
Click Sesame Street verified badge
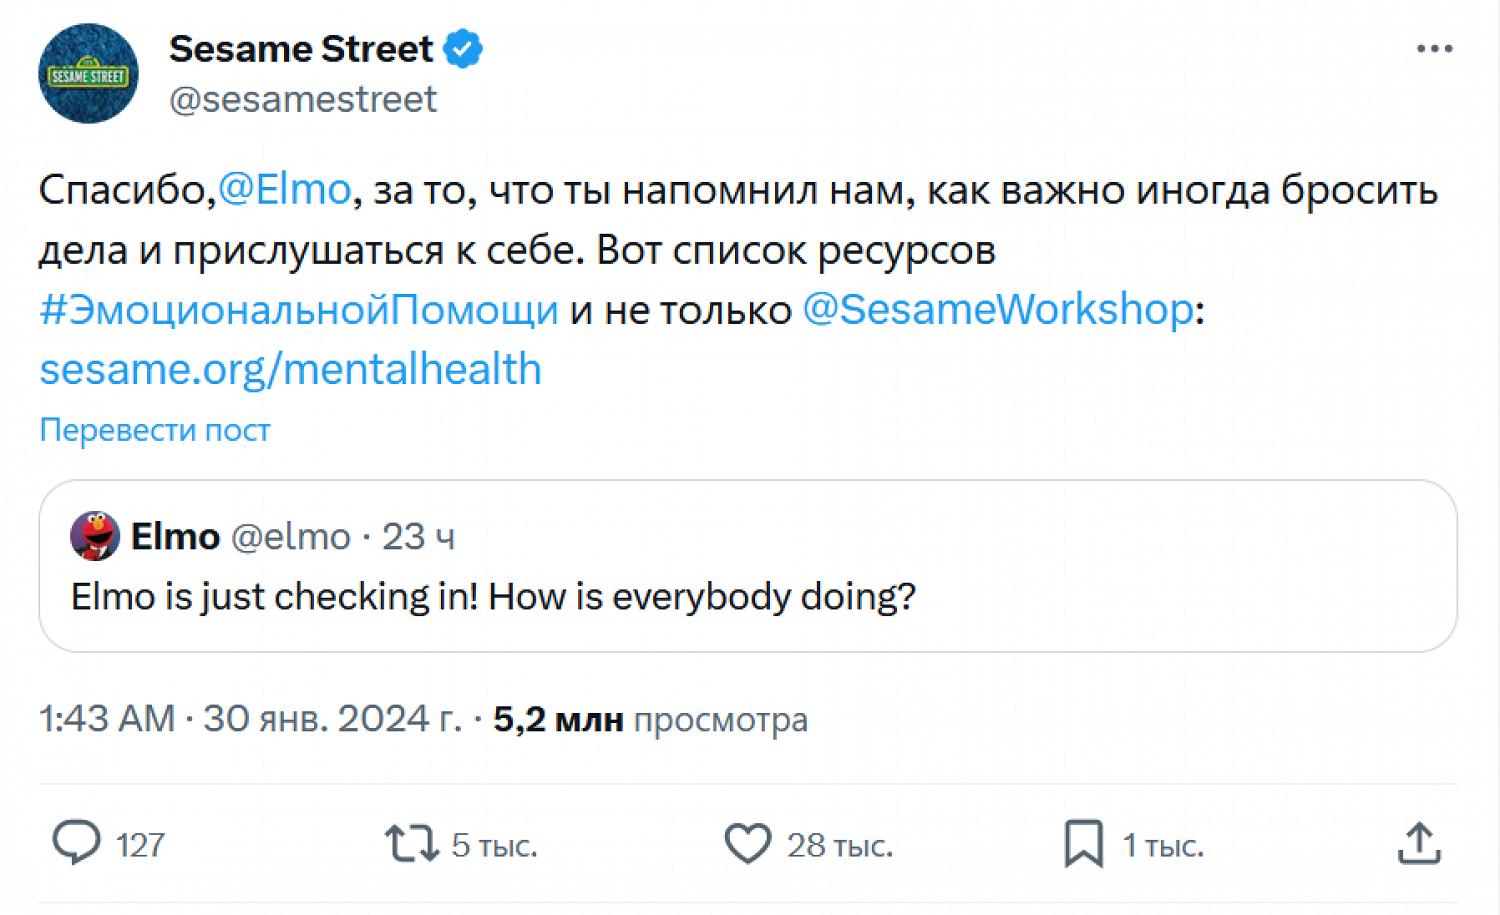pyautogui.click(x=463, y=49)
